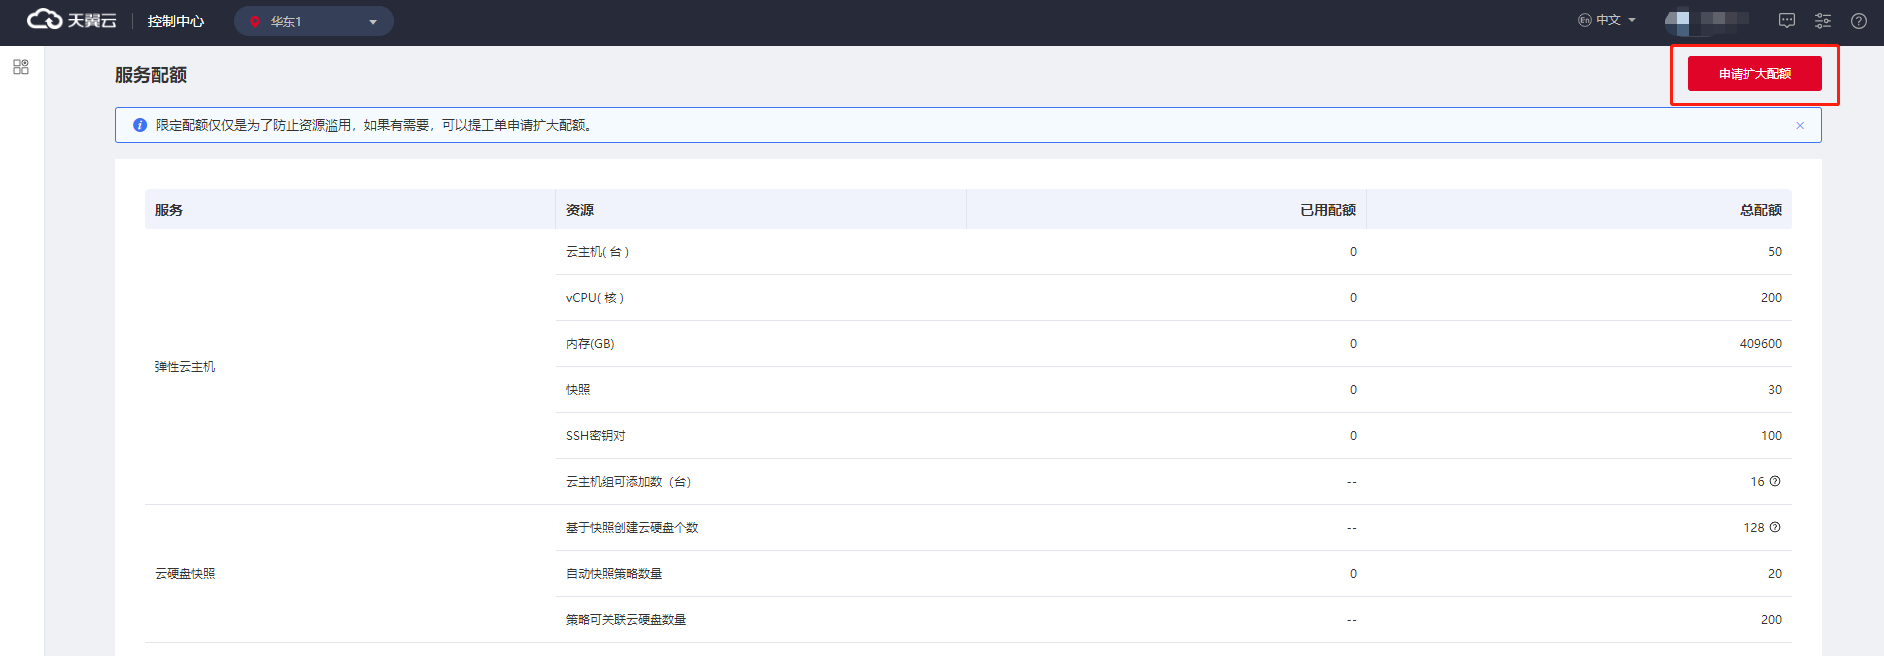Click help icon beside quota value 16
This screenshot has height=656, width=1884.
pyautogui.click(x=1775, y=481)
